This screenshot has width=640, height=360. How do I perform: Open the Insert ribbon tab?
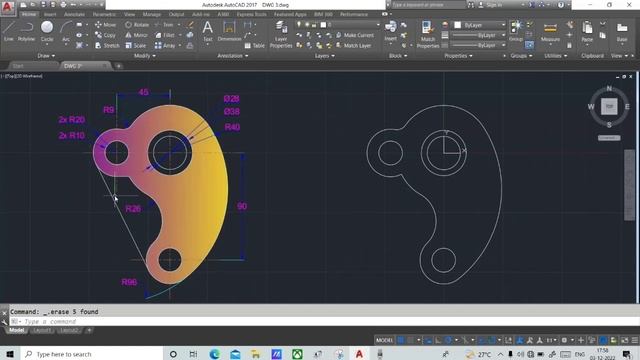[50, 14]
